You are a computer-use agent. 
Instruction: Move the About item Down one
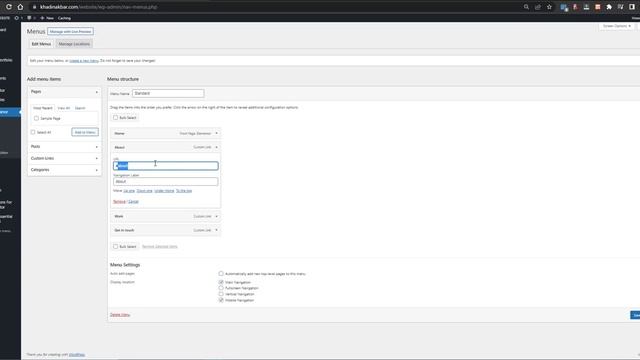(144, 191)
